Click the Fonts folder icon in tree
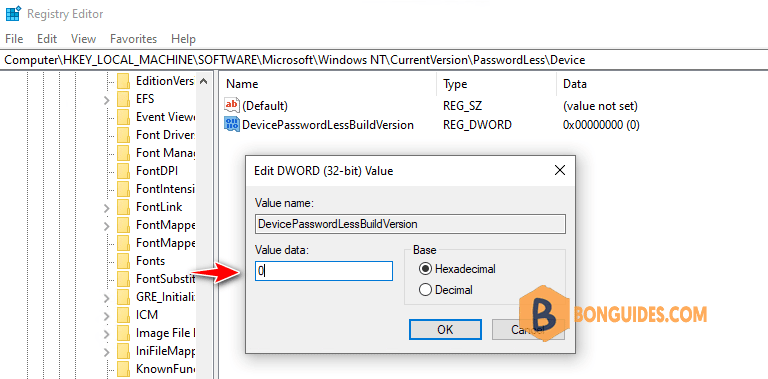Image resolution: width=768 pixels, height=379 pixels. [x=123, y=261]
